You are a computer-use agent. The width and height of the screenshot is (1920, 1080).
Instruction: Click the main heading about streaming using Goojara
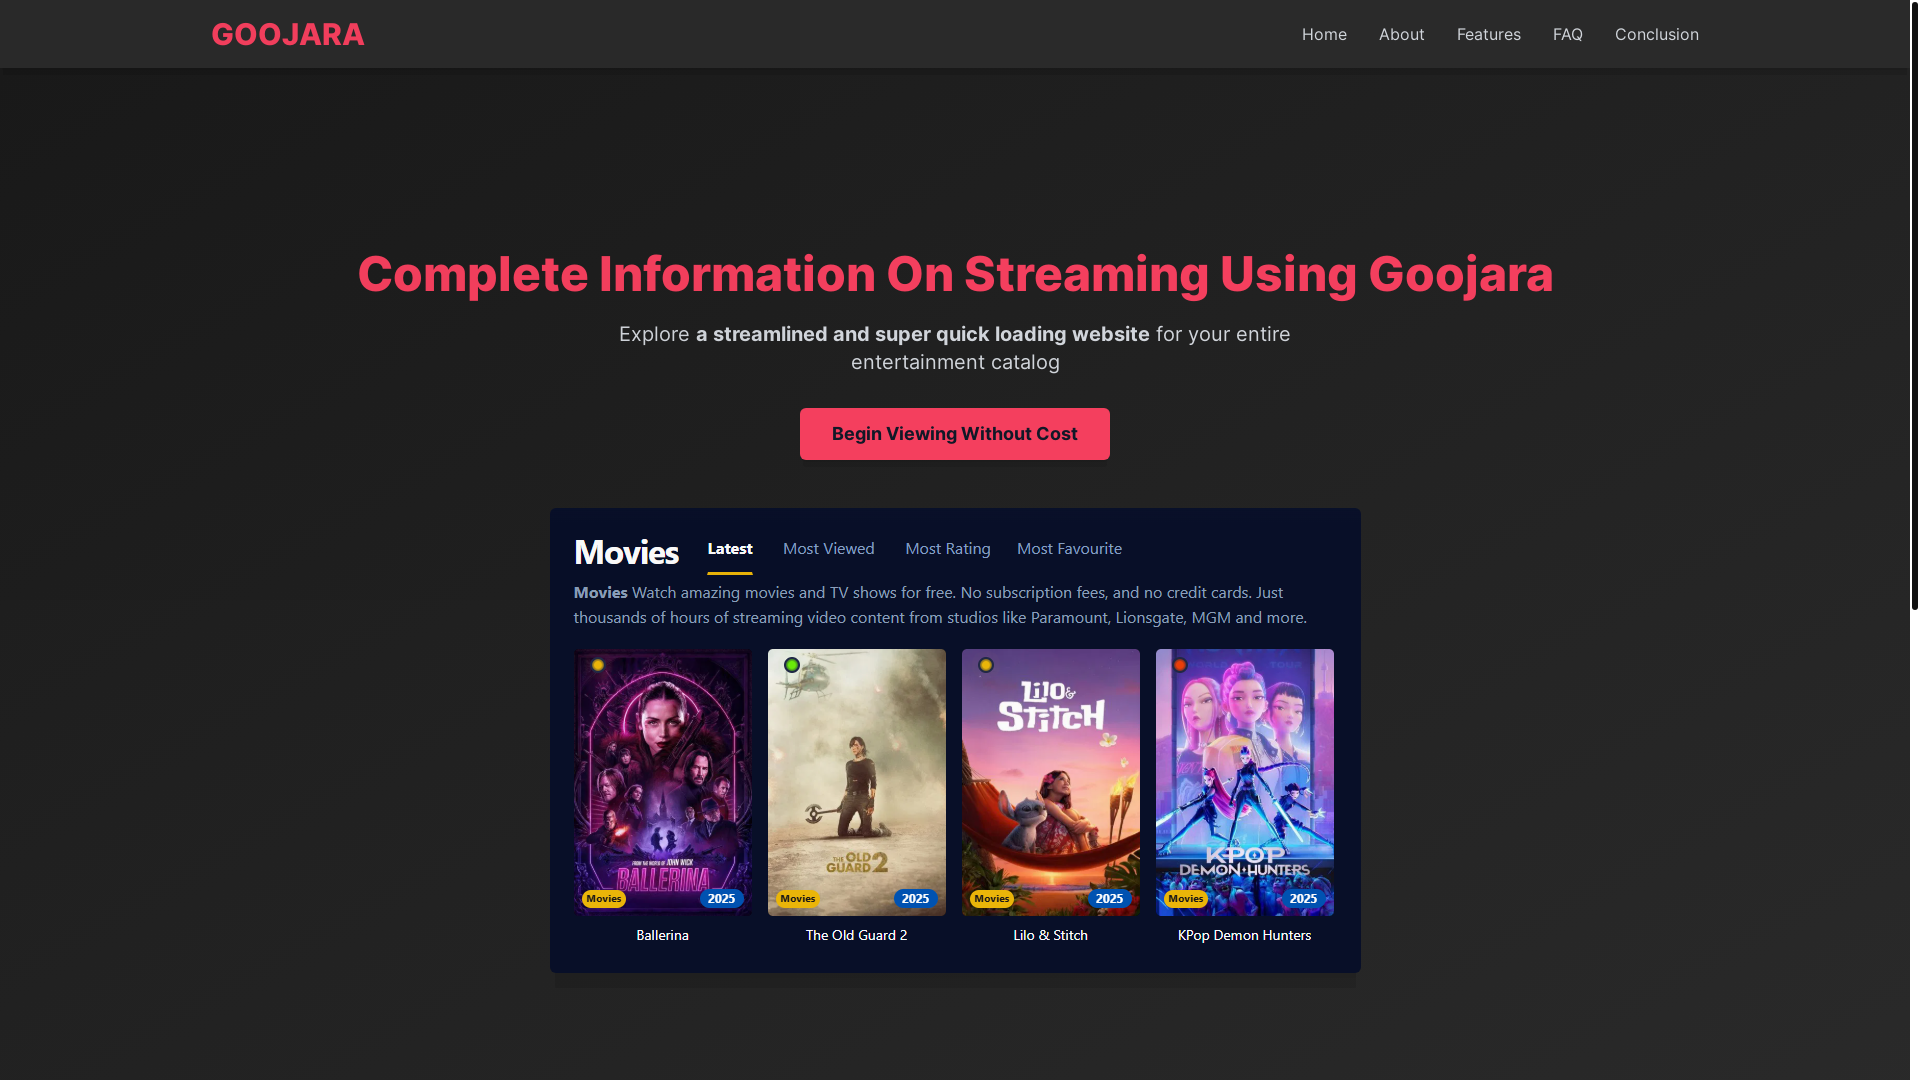point(955,274)
